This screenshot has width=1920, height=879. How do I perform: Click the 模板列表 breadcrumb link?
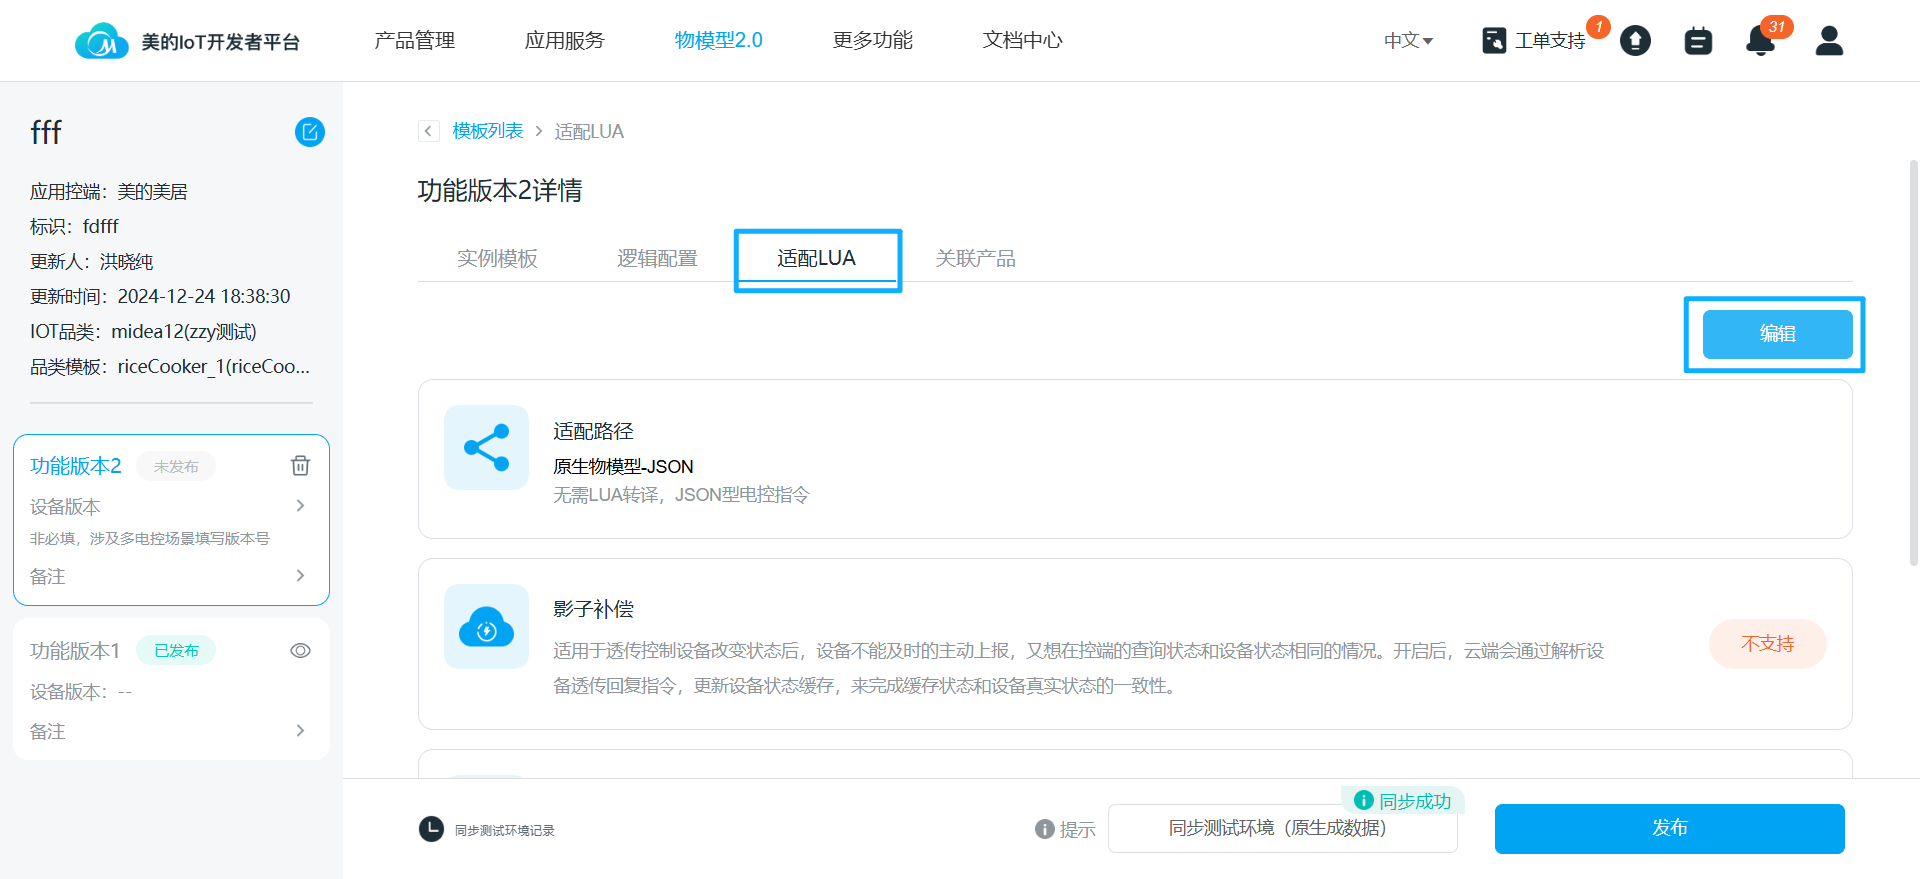click(x=487, y=131)
